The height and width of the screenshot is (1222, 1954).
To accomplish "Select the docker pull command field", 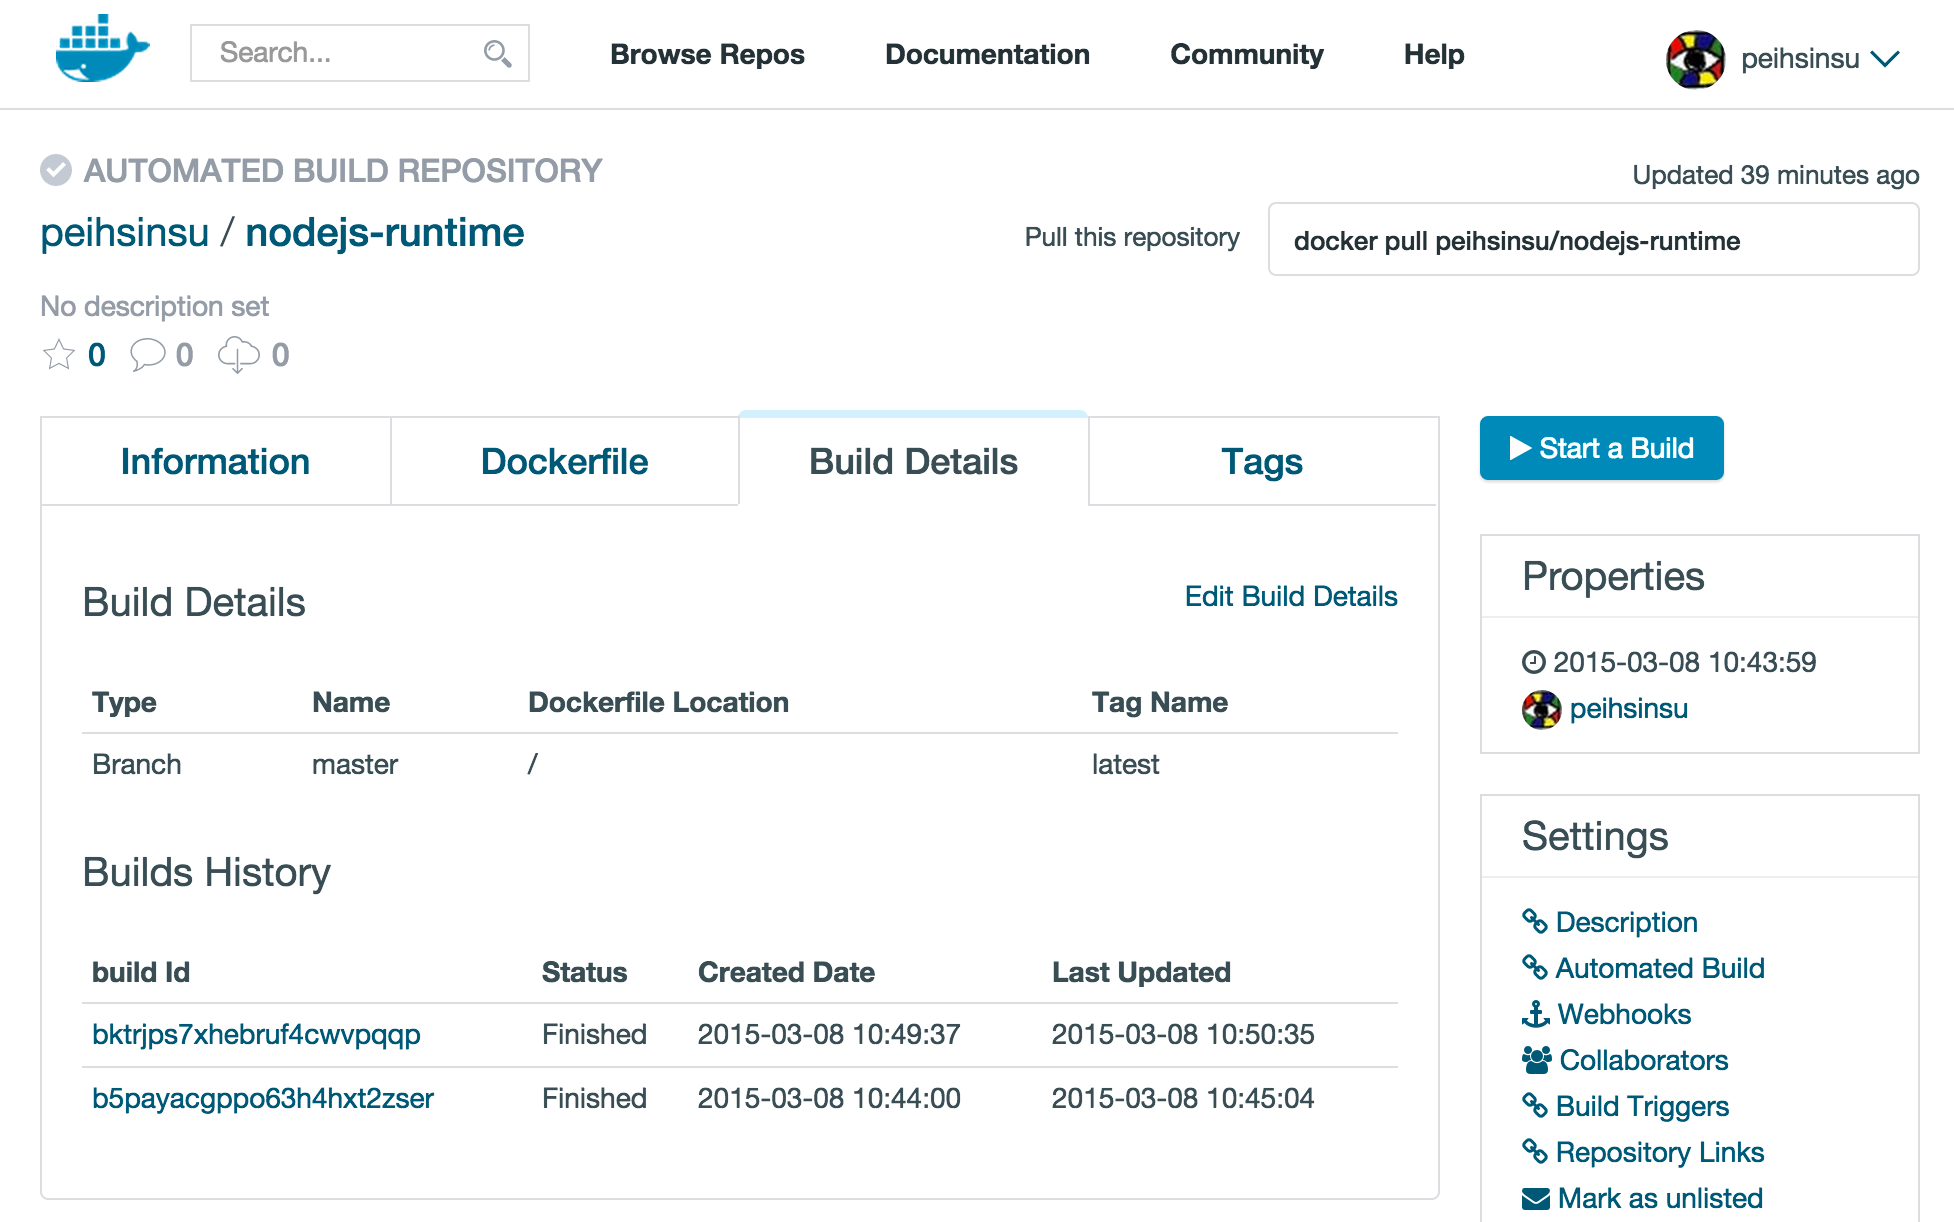I will 1592,240.
